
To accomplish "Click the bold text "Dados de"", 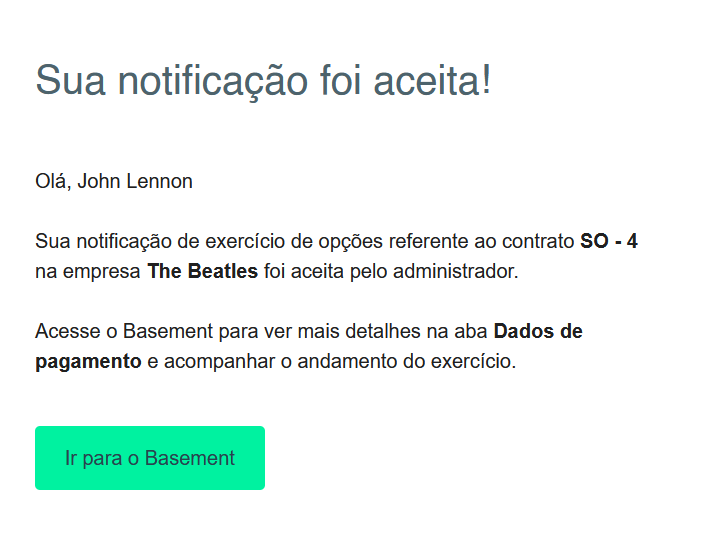I will coord(538,331).
